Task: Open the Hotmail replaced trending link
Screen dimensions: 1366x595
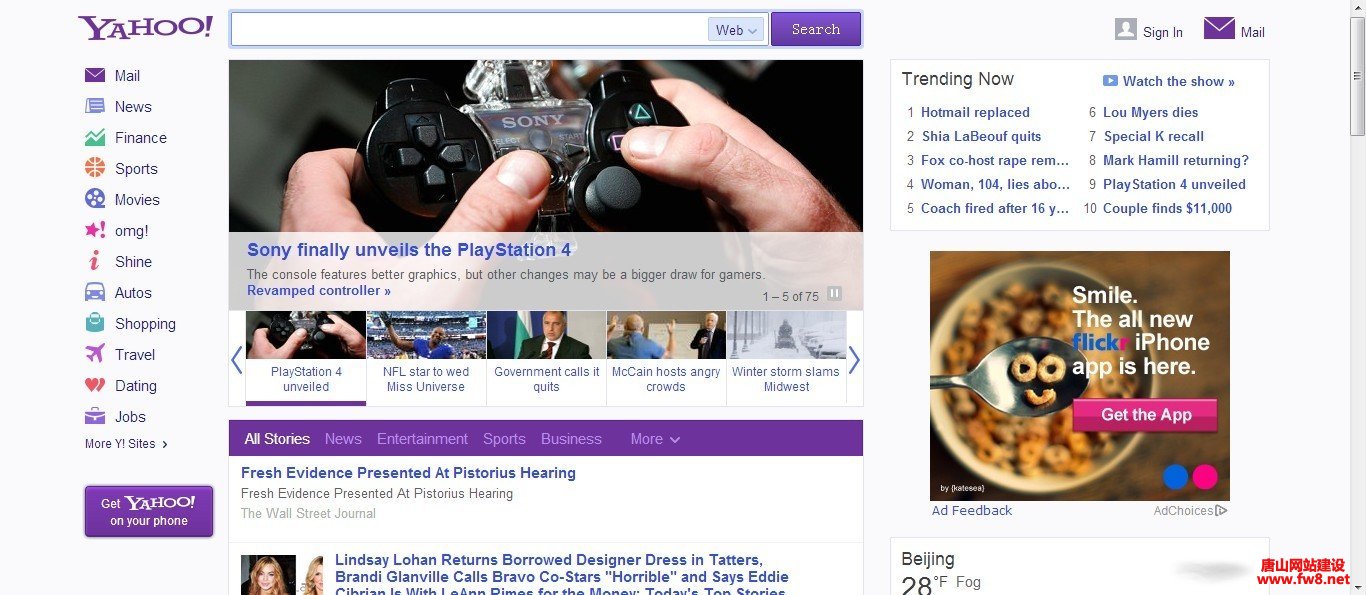Action: (x=975, y=113)
